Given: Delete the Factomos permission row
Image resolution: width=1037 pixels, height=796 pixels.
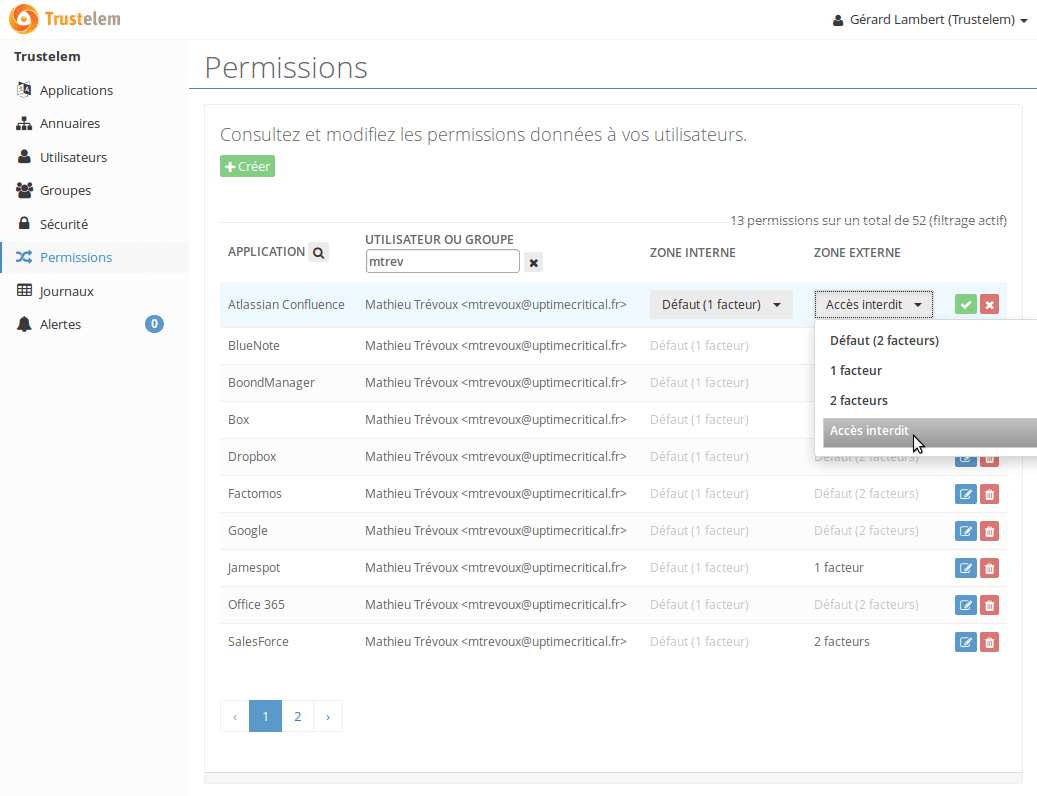Looking at the screenshot, I should 989,494.
